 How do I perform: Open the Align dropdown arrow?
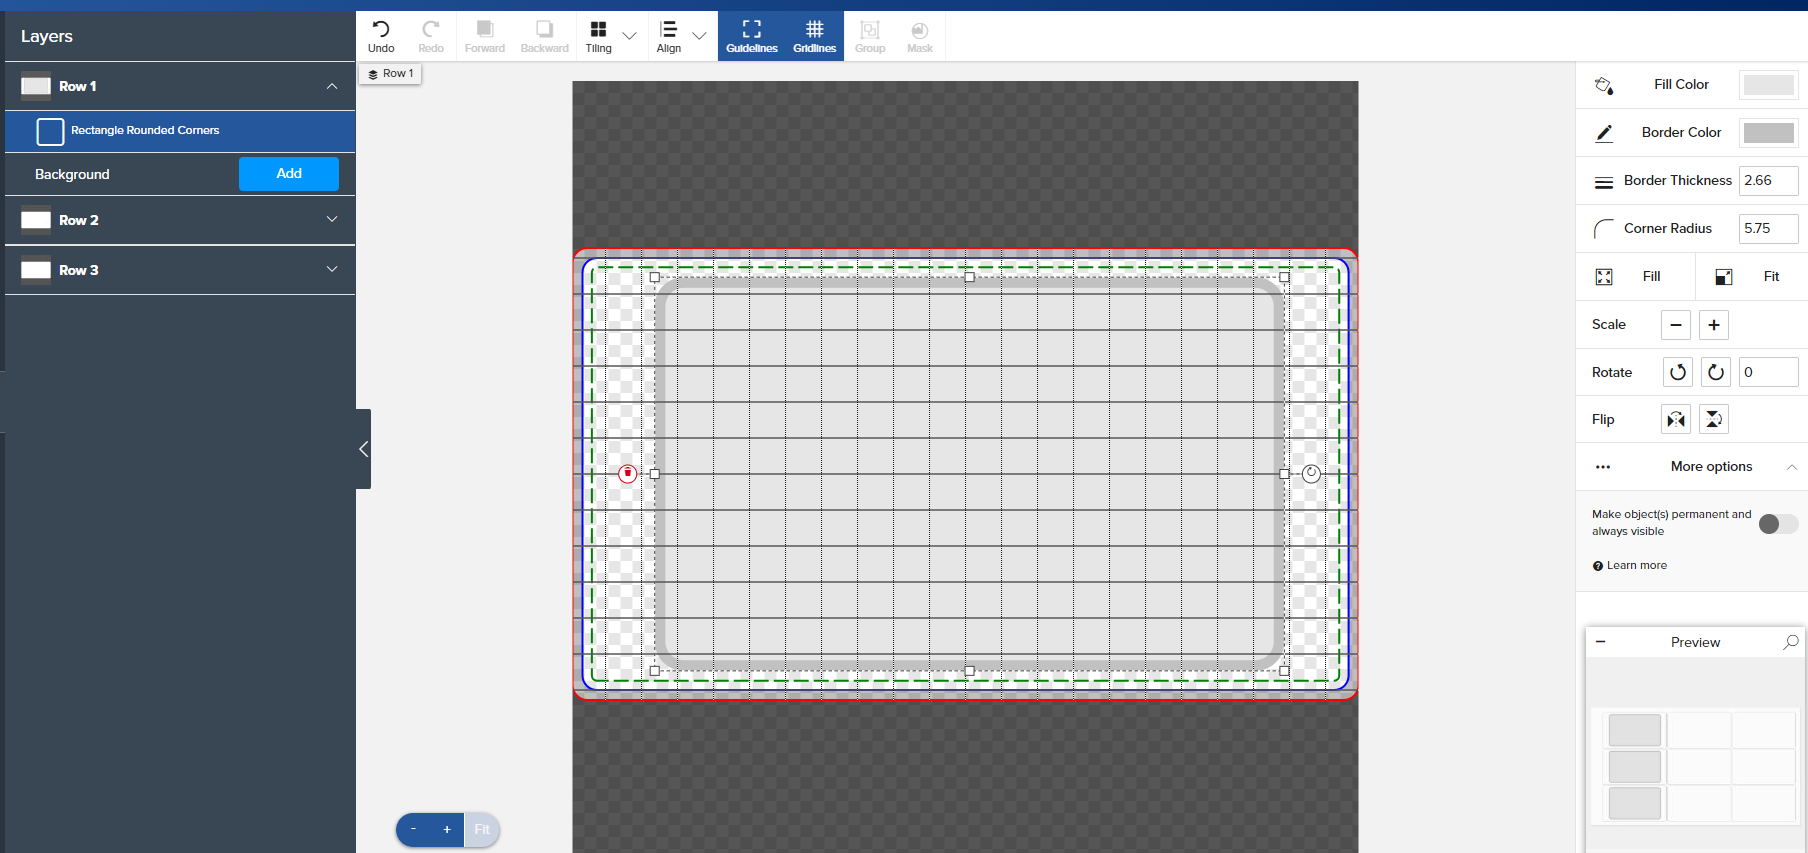click(x=700, y=36)
